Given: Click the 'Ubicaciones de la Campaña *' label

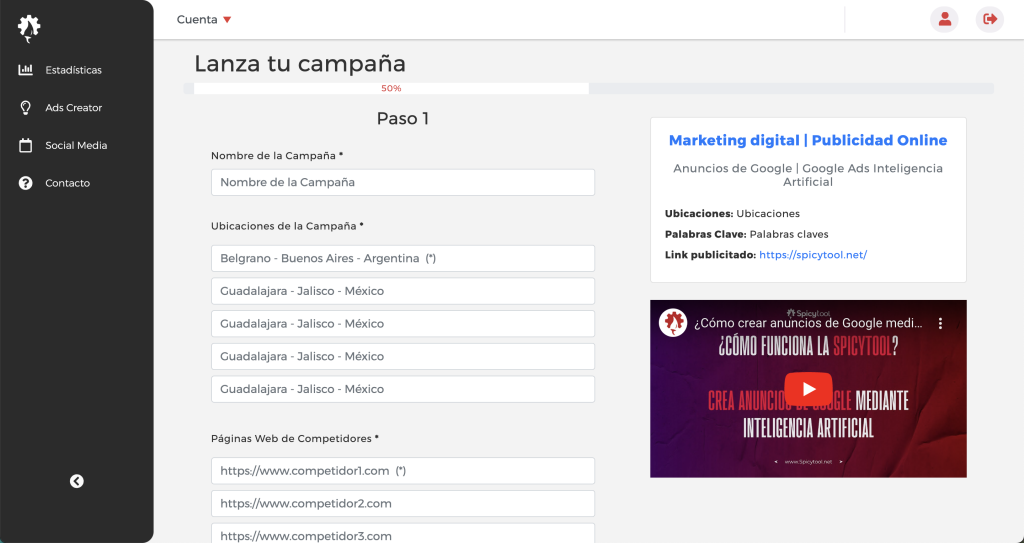Looking at the screenshot, I should [x=287, y=226].
